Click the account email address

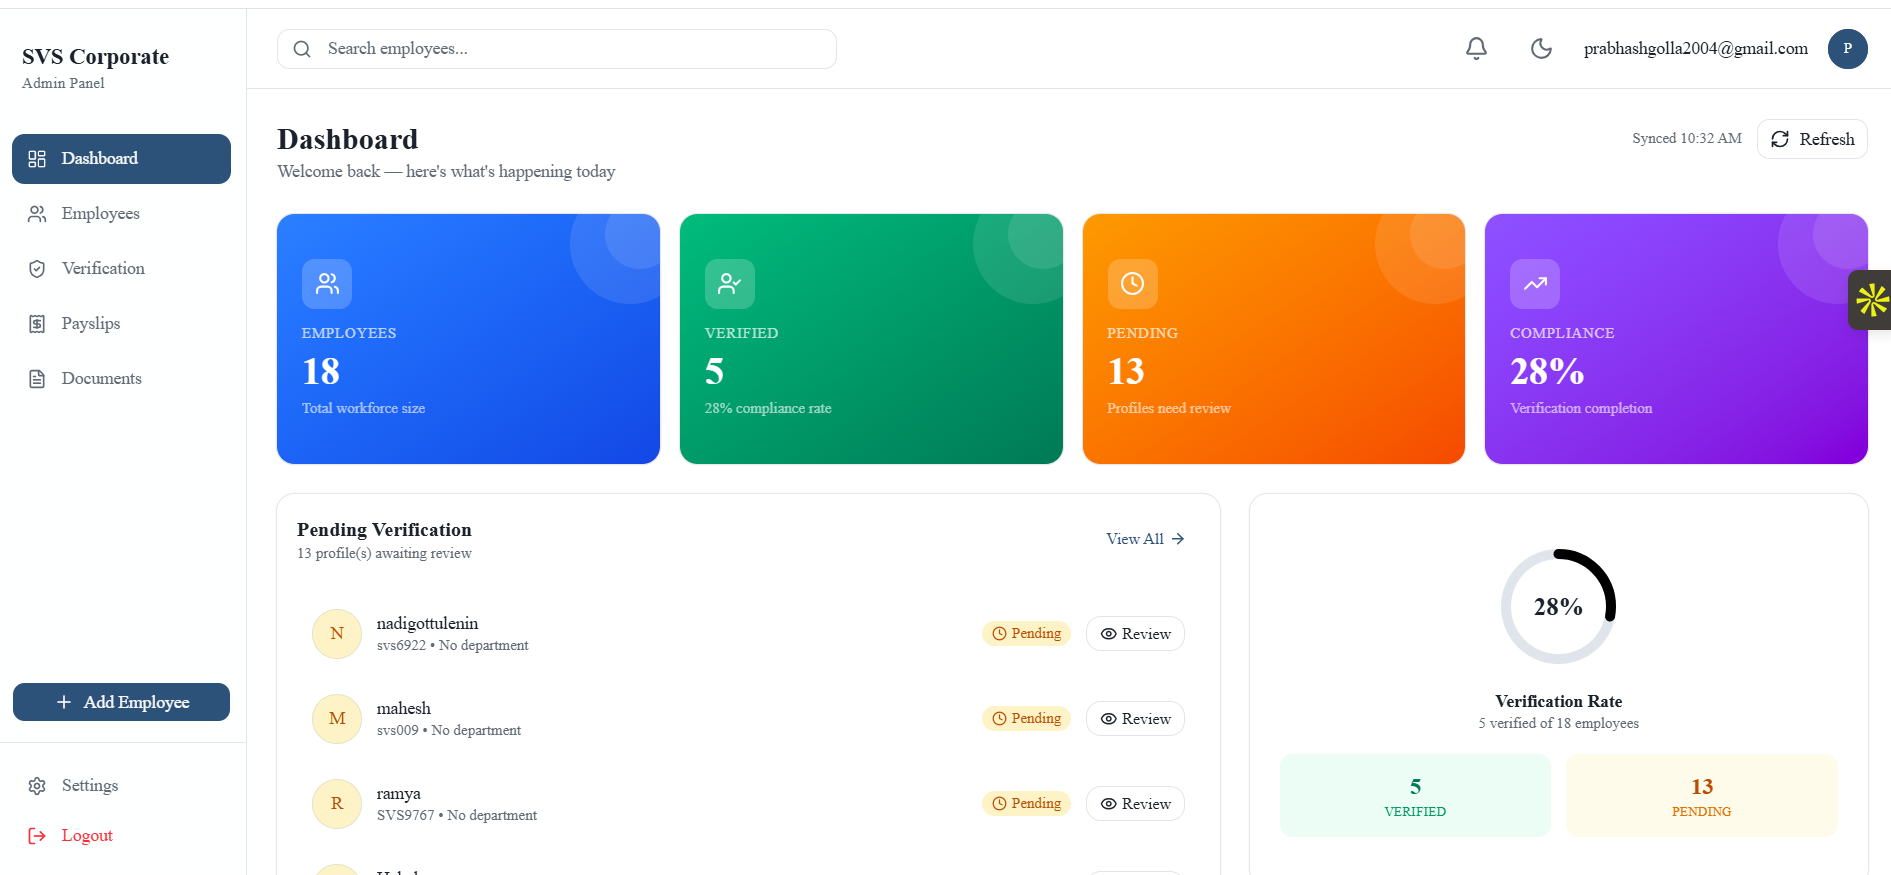[1696, 49]
